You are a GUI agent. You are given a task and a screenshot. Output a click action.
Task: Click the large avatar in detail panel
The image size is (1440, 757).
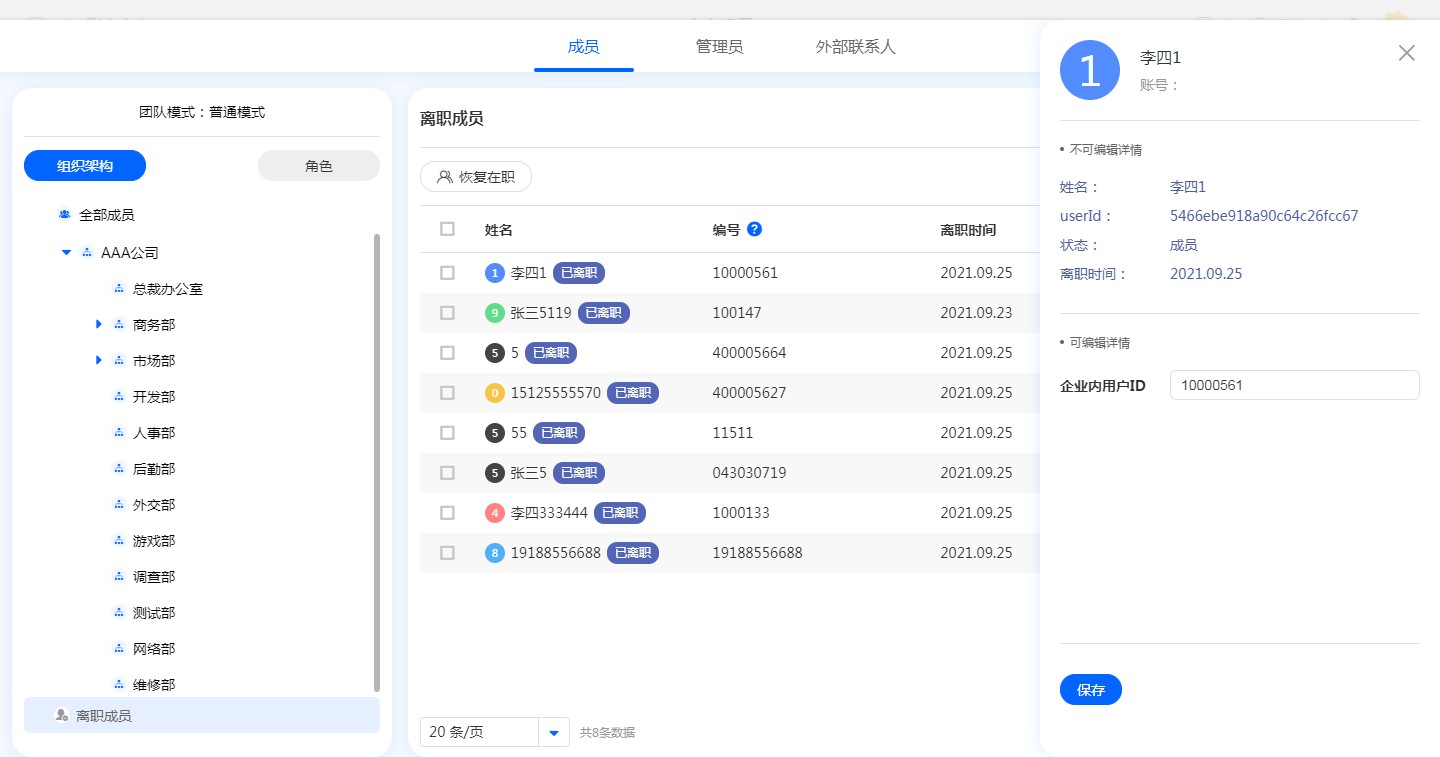tap(1089, 70)
